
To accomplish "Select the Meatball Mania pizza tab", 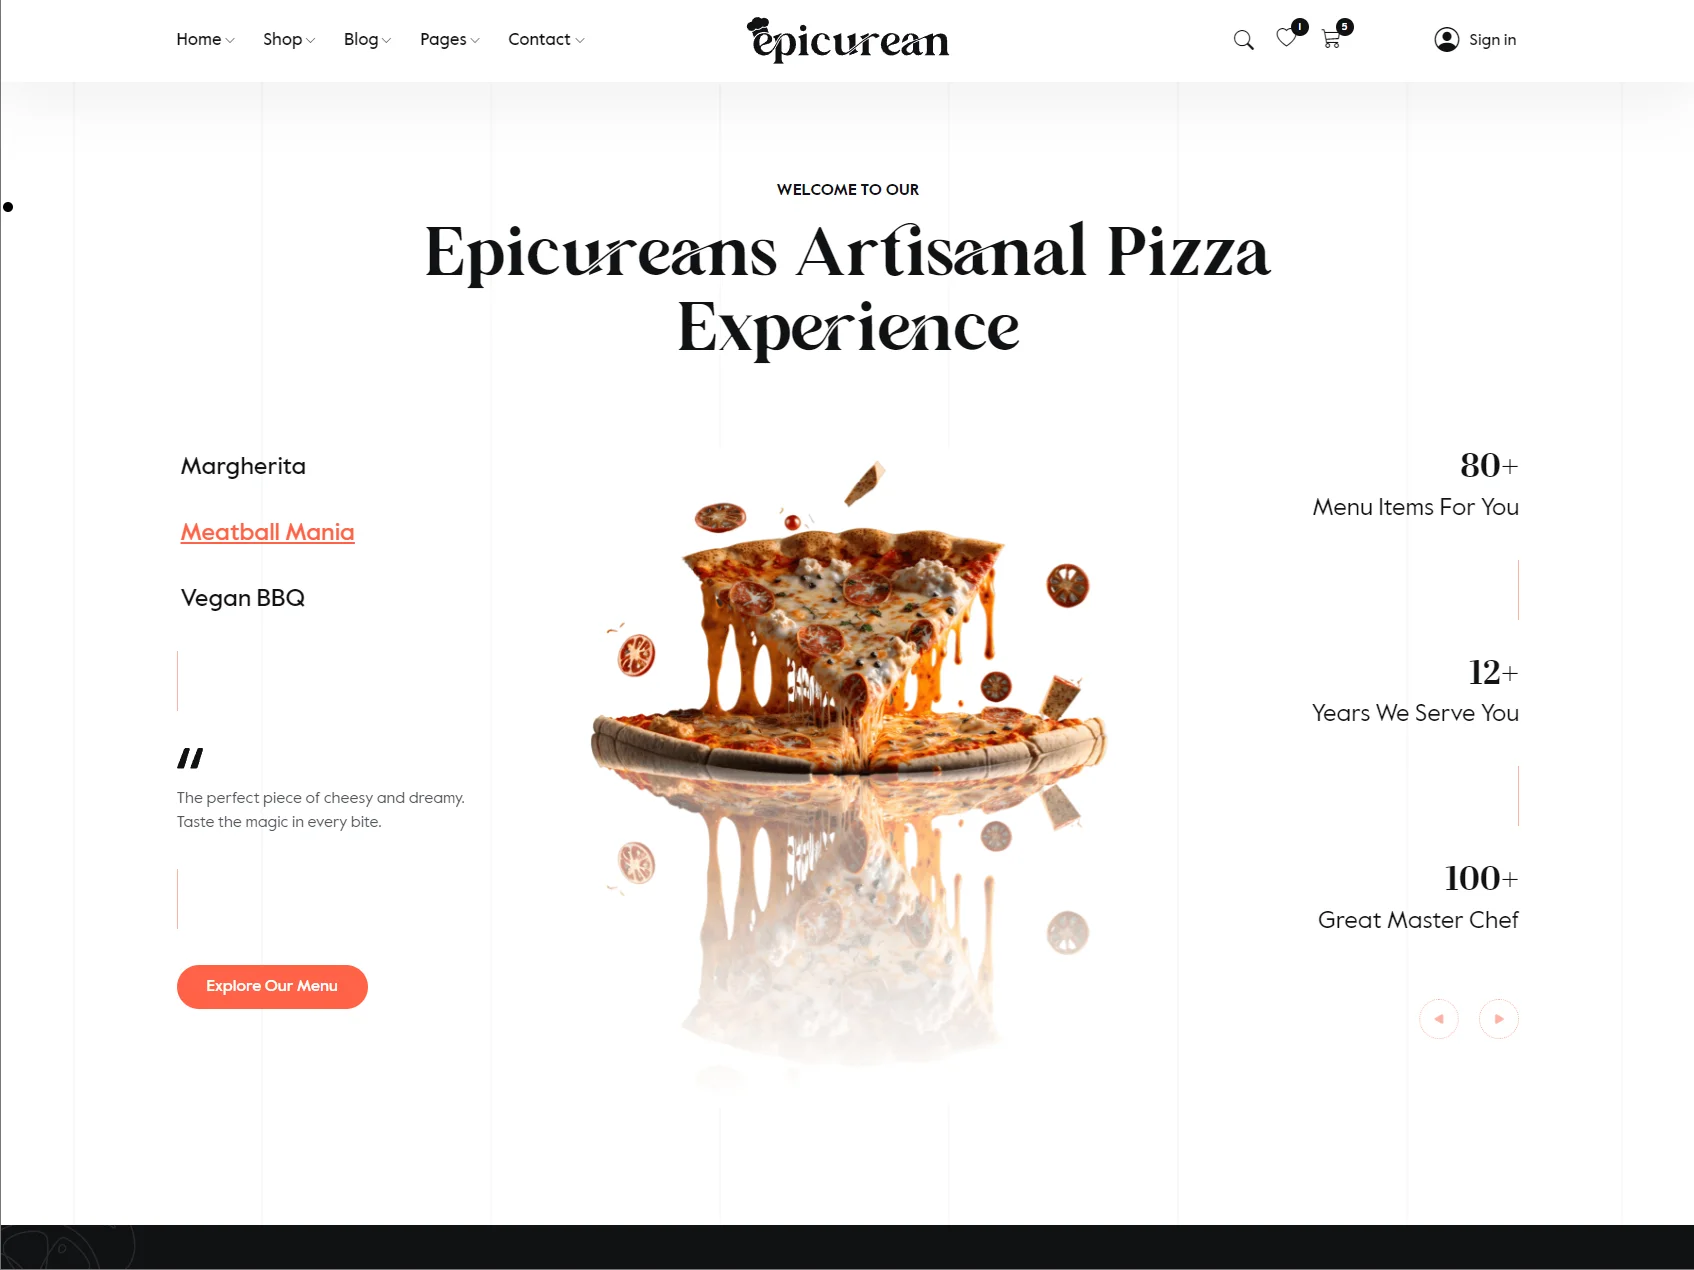I will pyautogui.click(x=267, y=532).
